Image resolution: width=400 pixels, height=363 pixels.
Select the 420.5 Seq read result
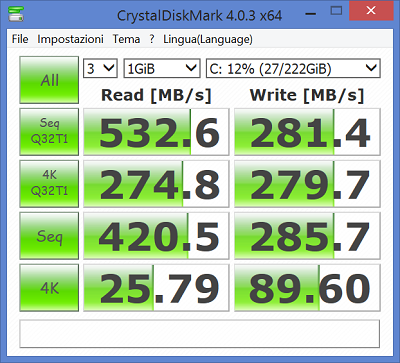[x=156, y=236]
